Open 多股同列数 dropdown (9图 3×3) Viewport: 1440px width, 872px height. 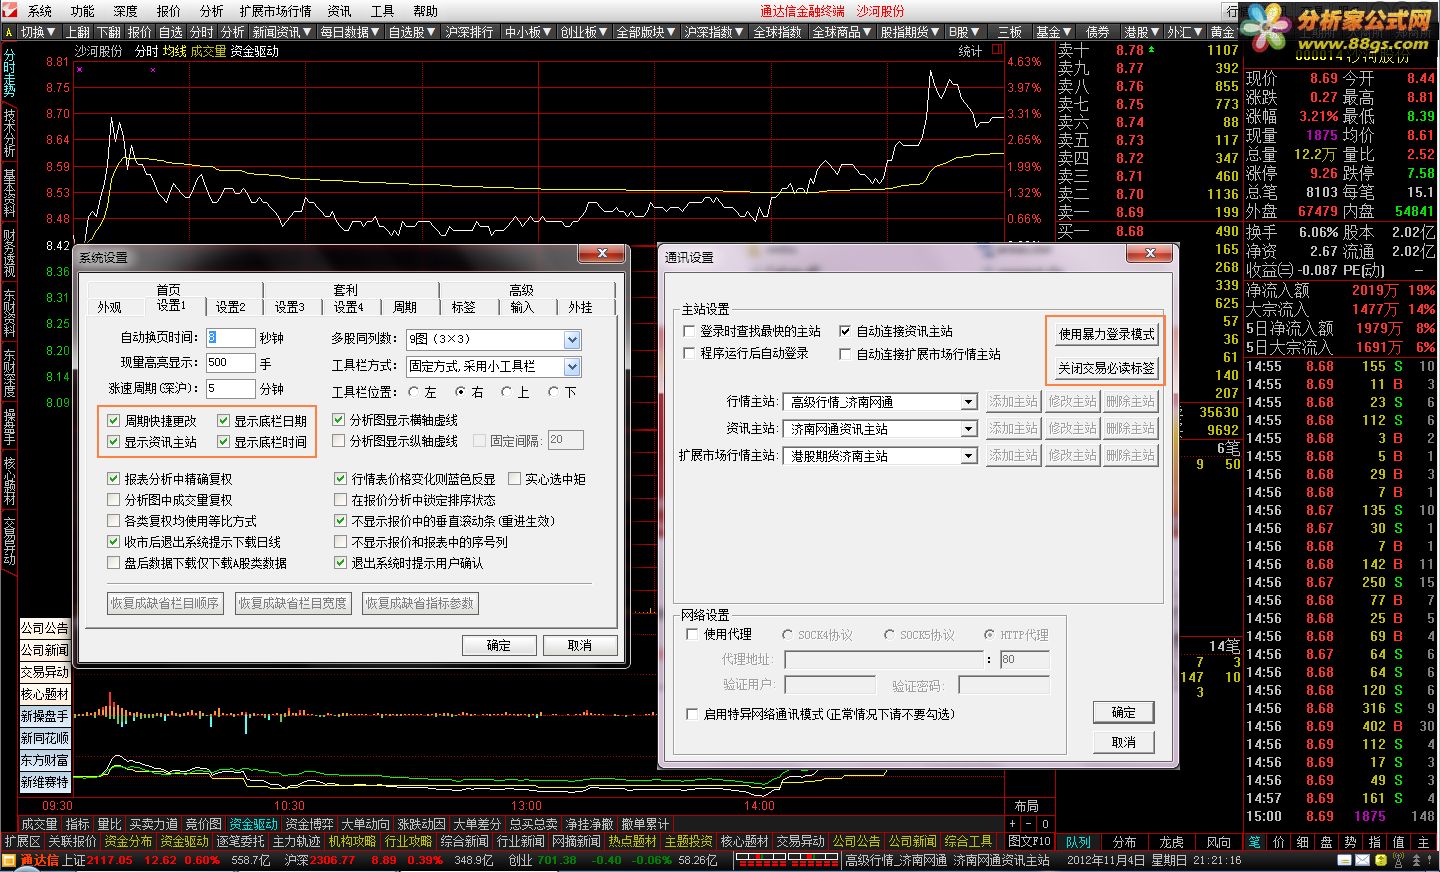tap(572, 340)
